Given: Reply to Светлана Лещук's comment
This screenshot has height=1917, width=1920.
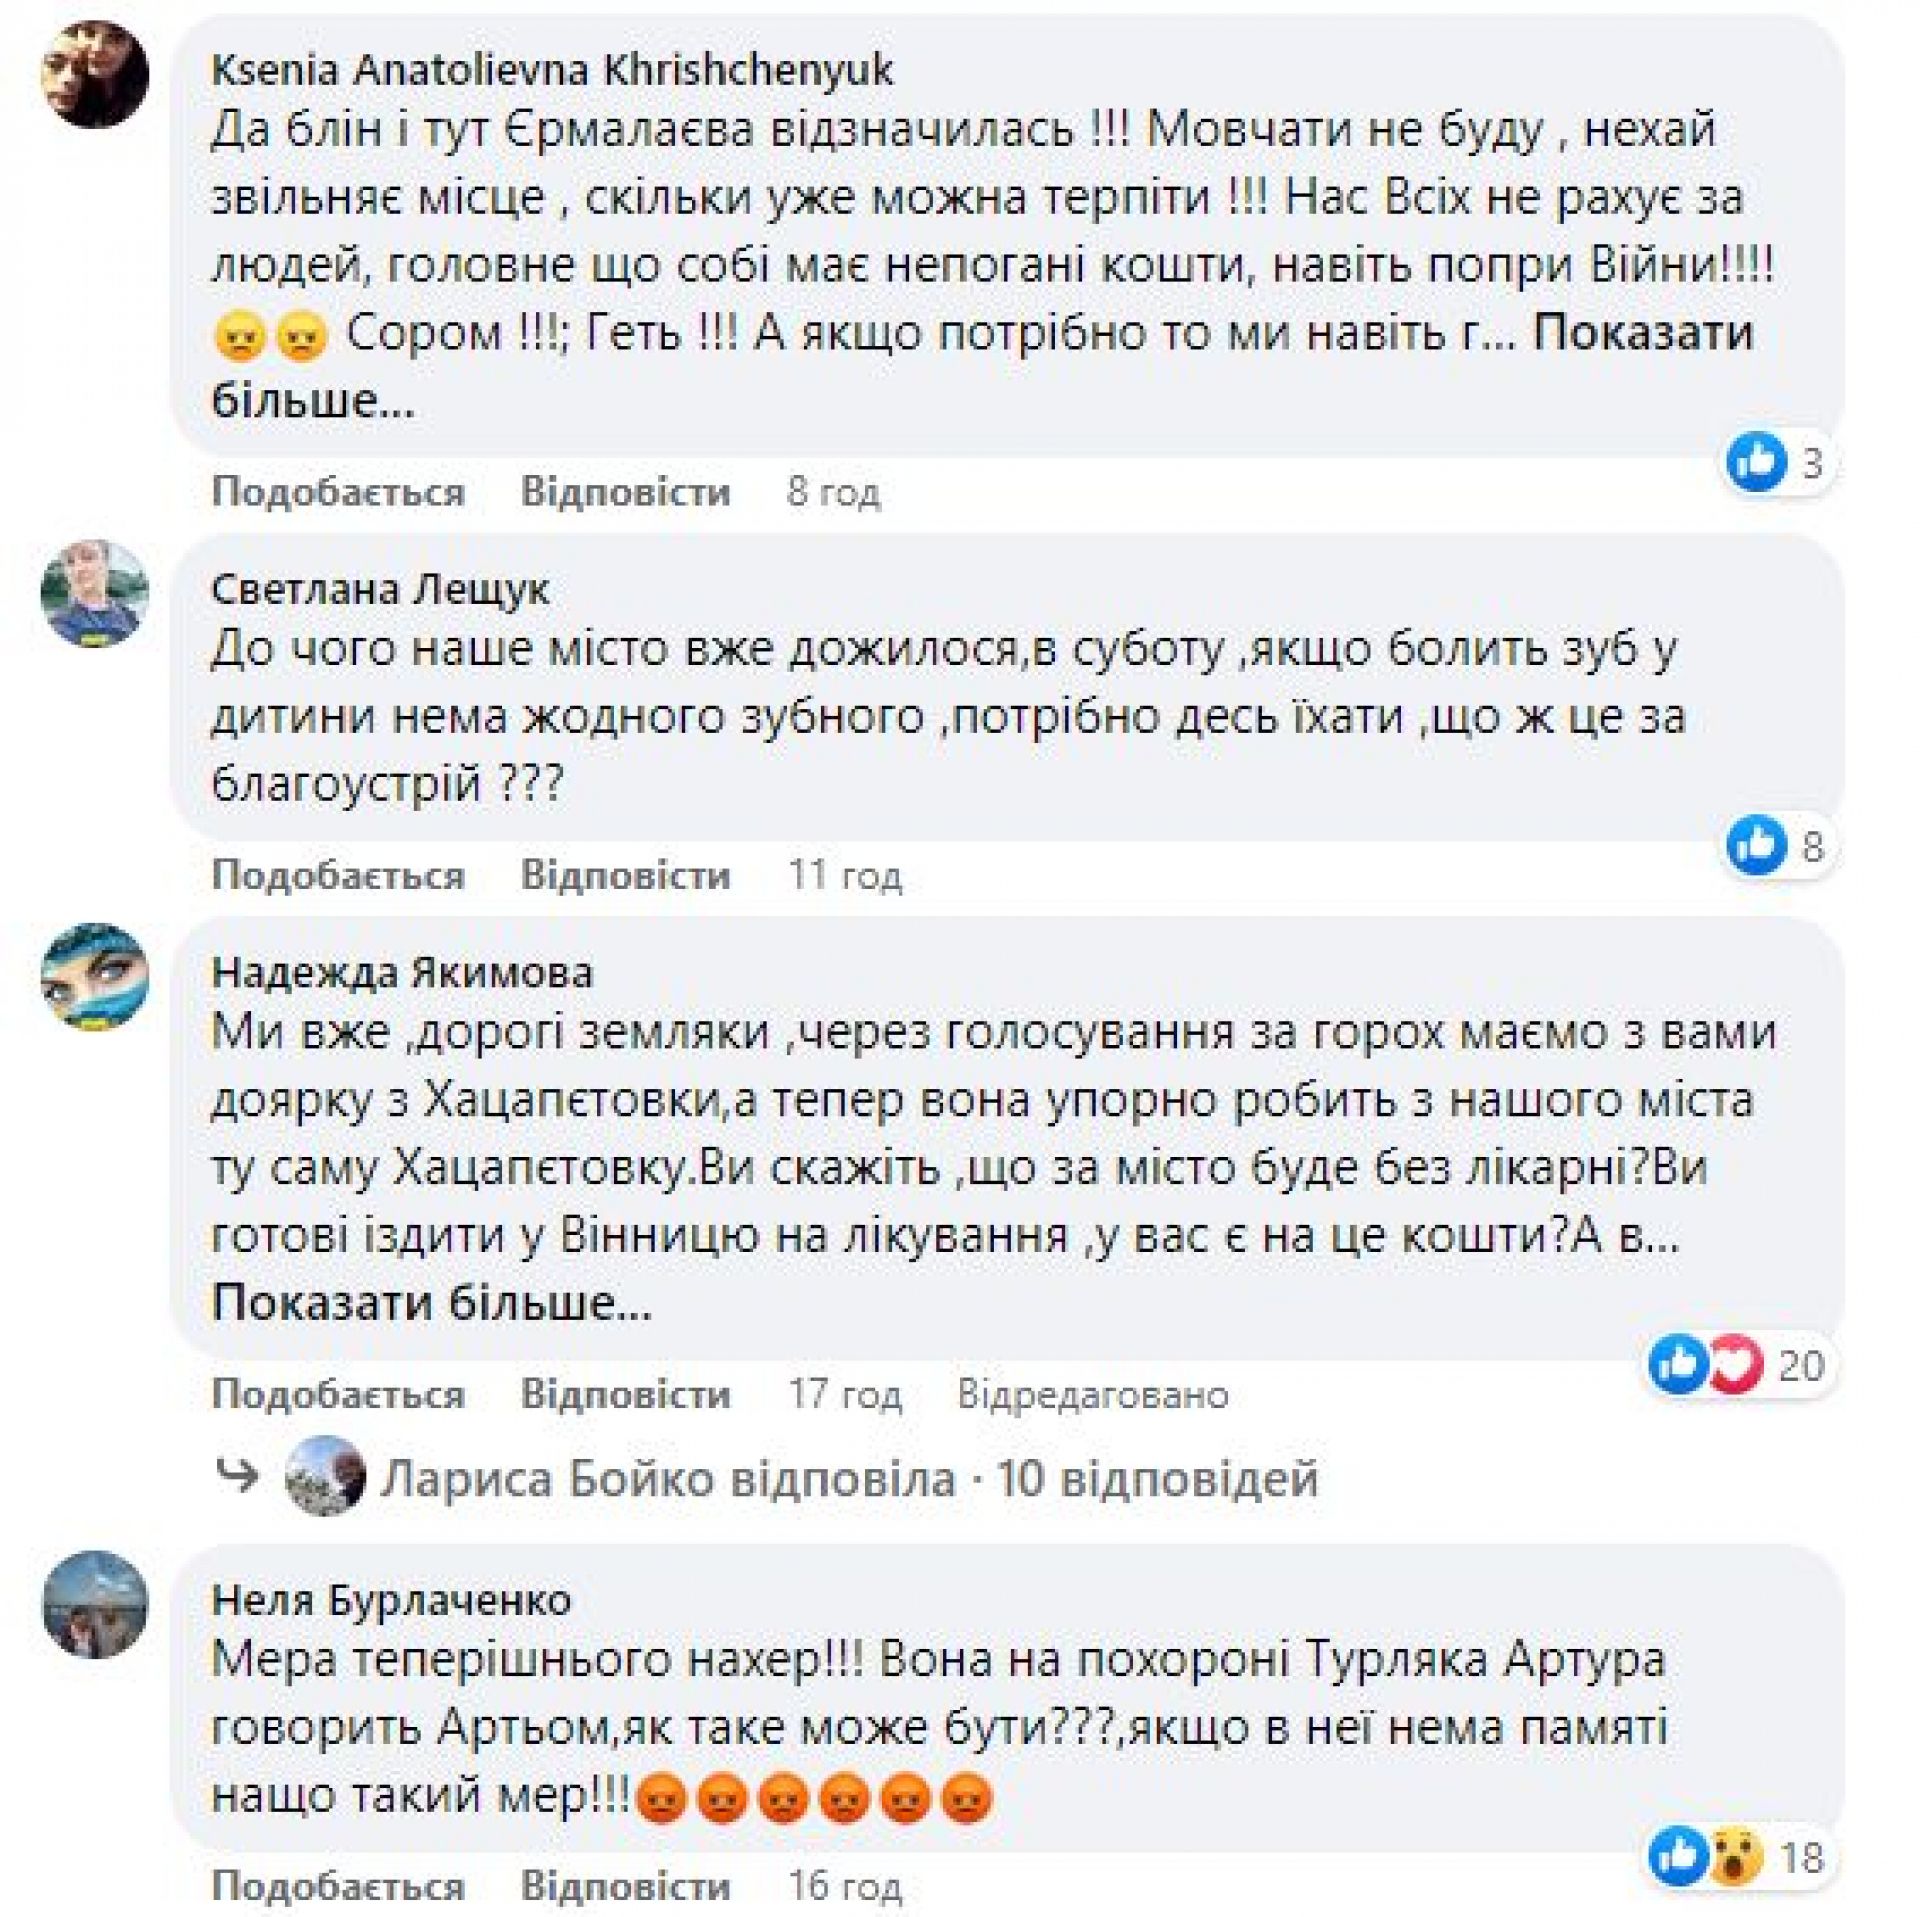Looking at the screenshot, I should point(625,876).
